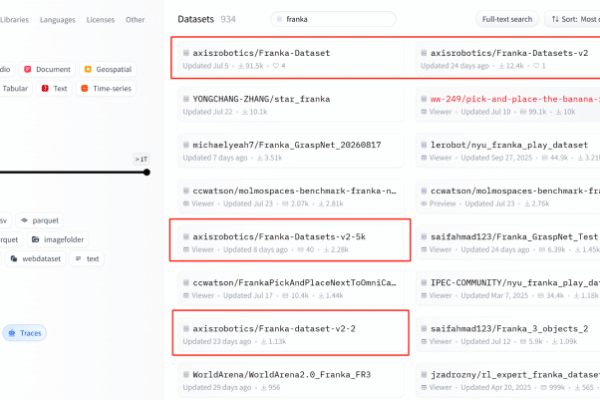Click dataset icon beside axisrobotics/Franka-Dataset
This screenshot has height=400, width=600.
pos(186,53)
